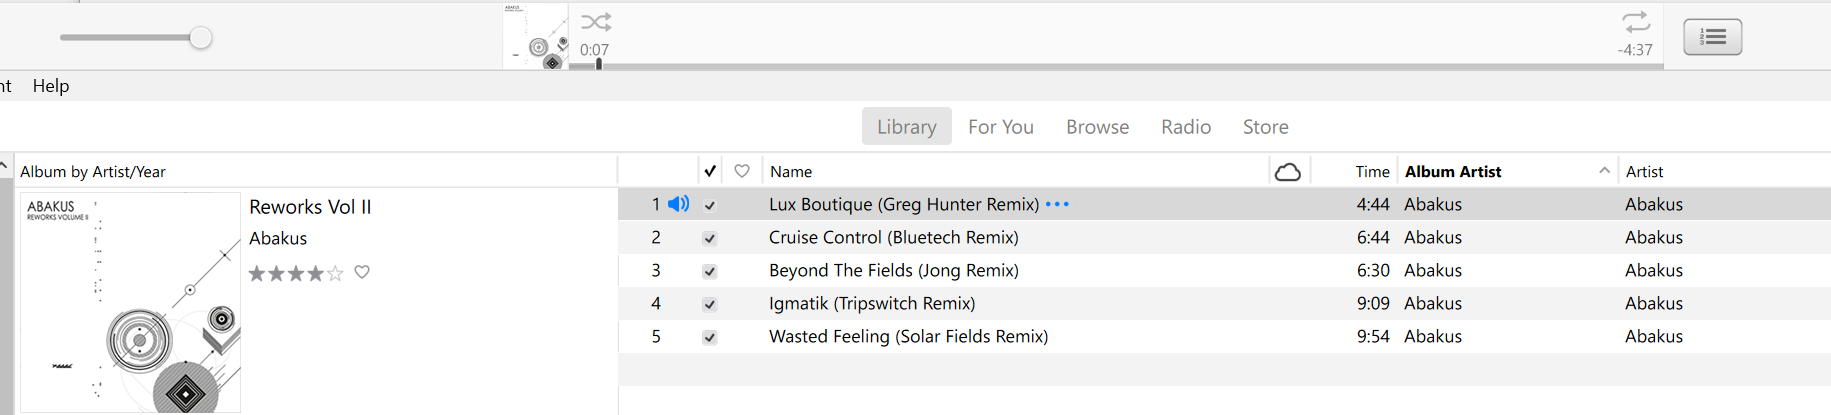1831x415 pixels.
Task: Love the Reworks Vol II album
Action: click(362, 272)
